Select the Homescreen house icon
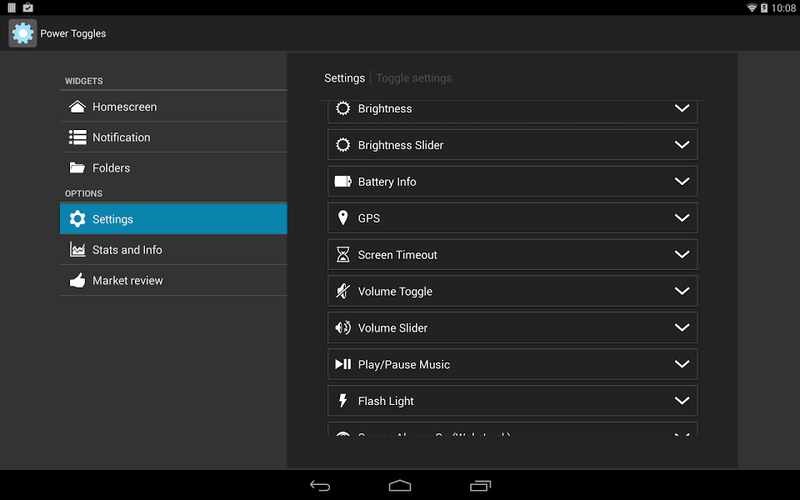 [78, 107]
